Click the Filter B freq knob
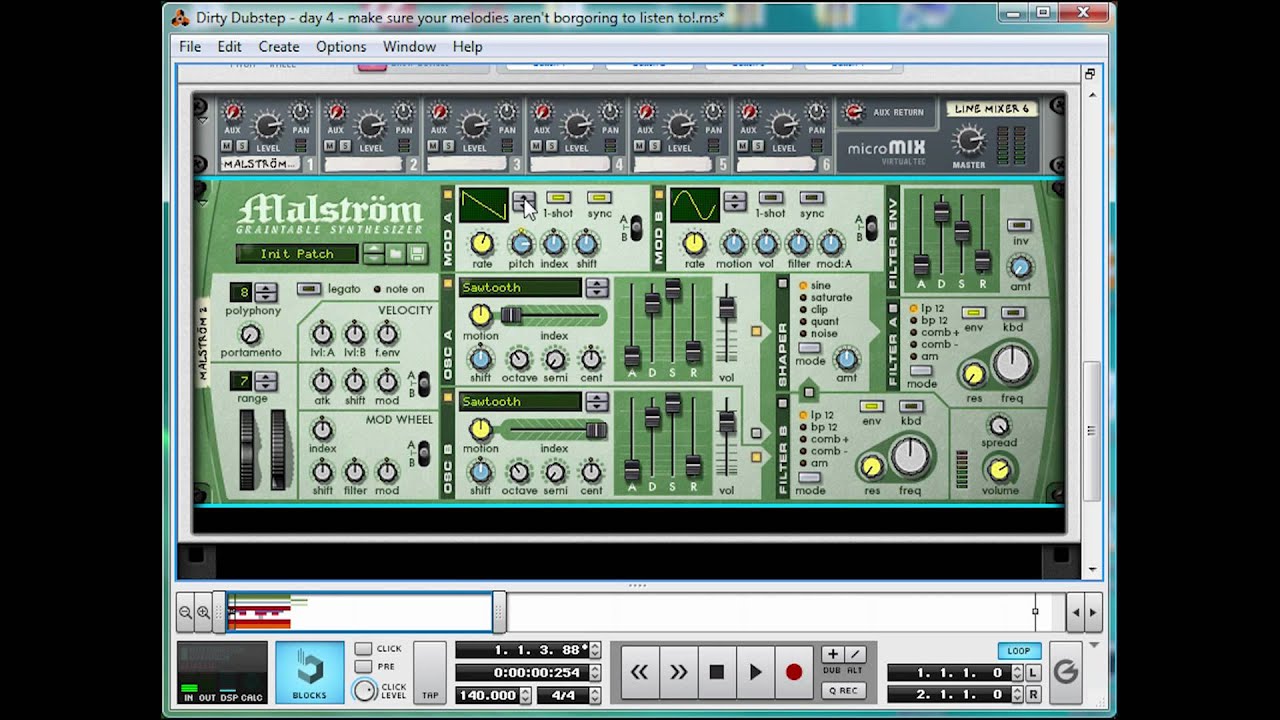Image resolution: width=1280 pixels, height=720 pixels. pyautogui.click(x=910, y=456)
